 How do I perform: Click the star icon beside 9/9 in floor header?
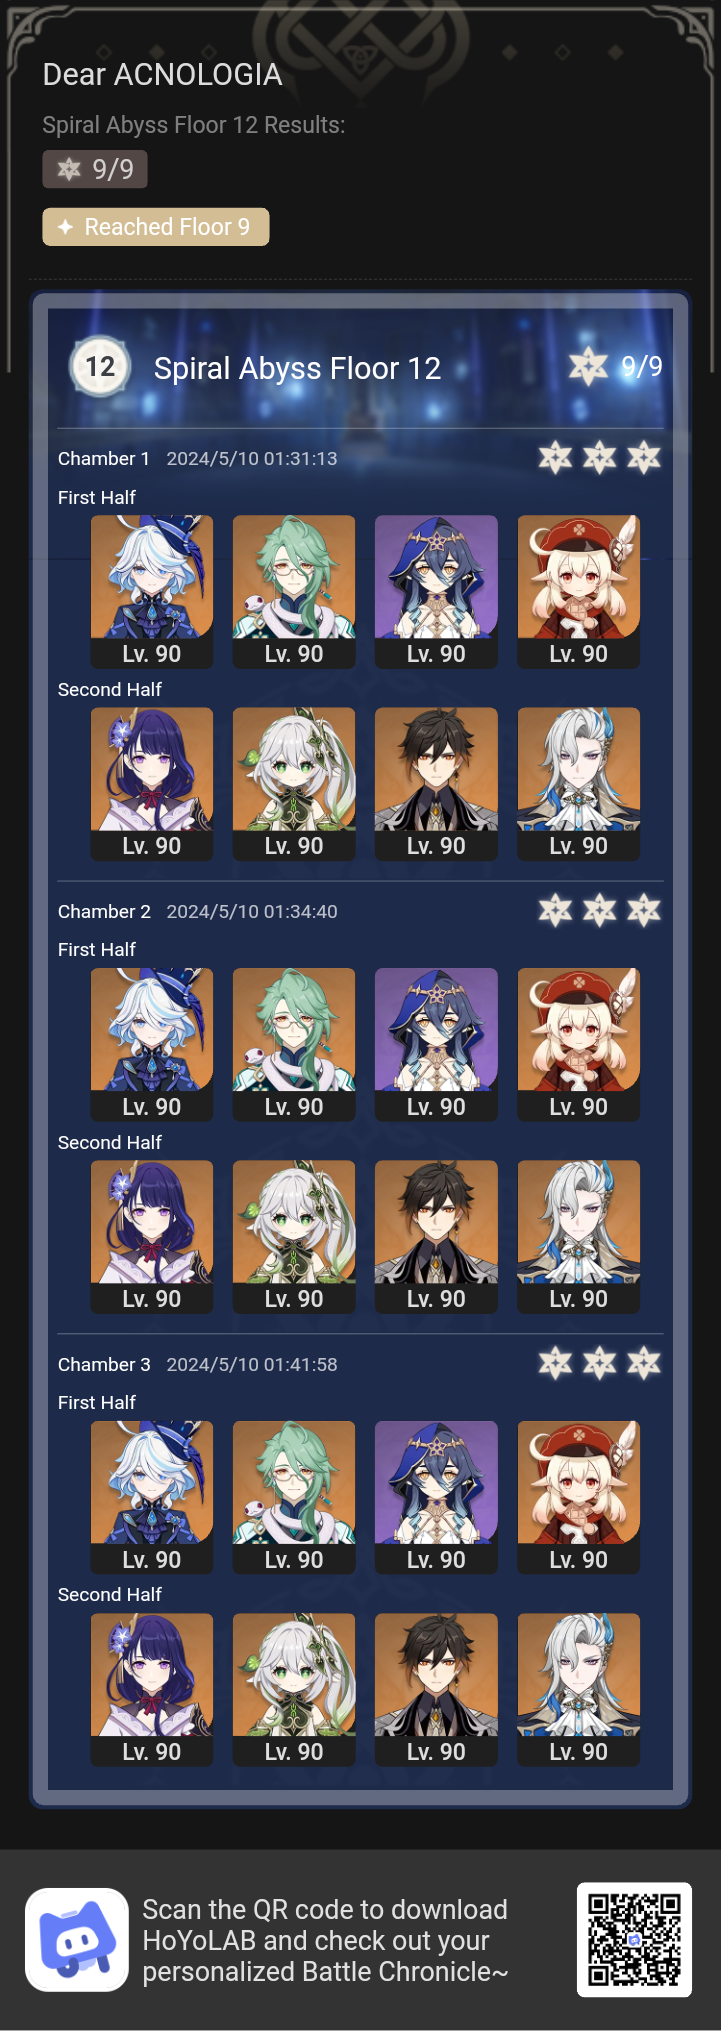pos(588,367)
